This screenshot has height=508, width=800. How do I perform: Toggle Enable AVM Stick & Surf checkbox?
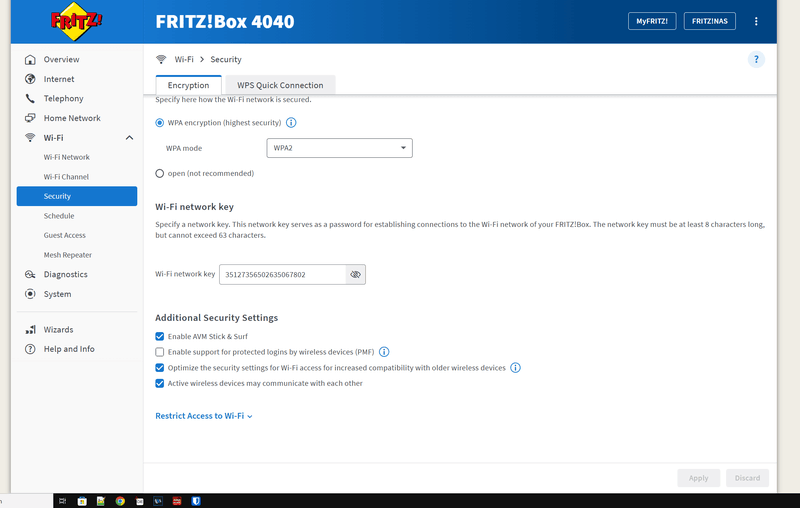pyautogui.click(x=160, y=336)
